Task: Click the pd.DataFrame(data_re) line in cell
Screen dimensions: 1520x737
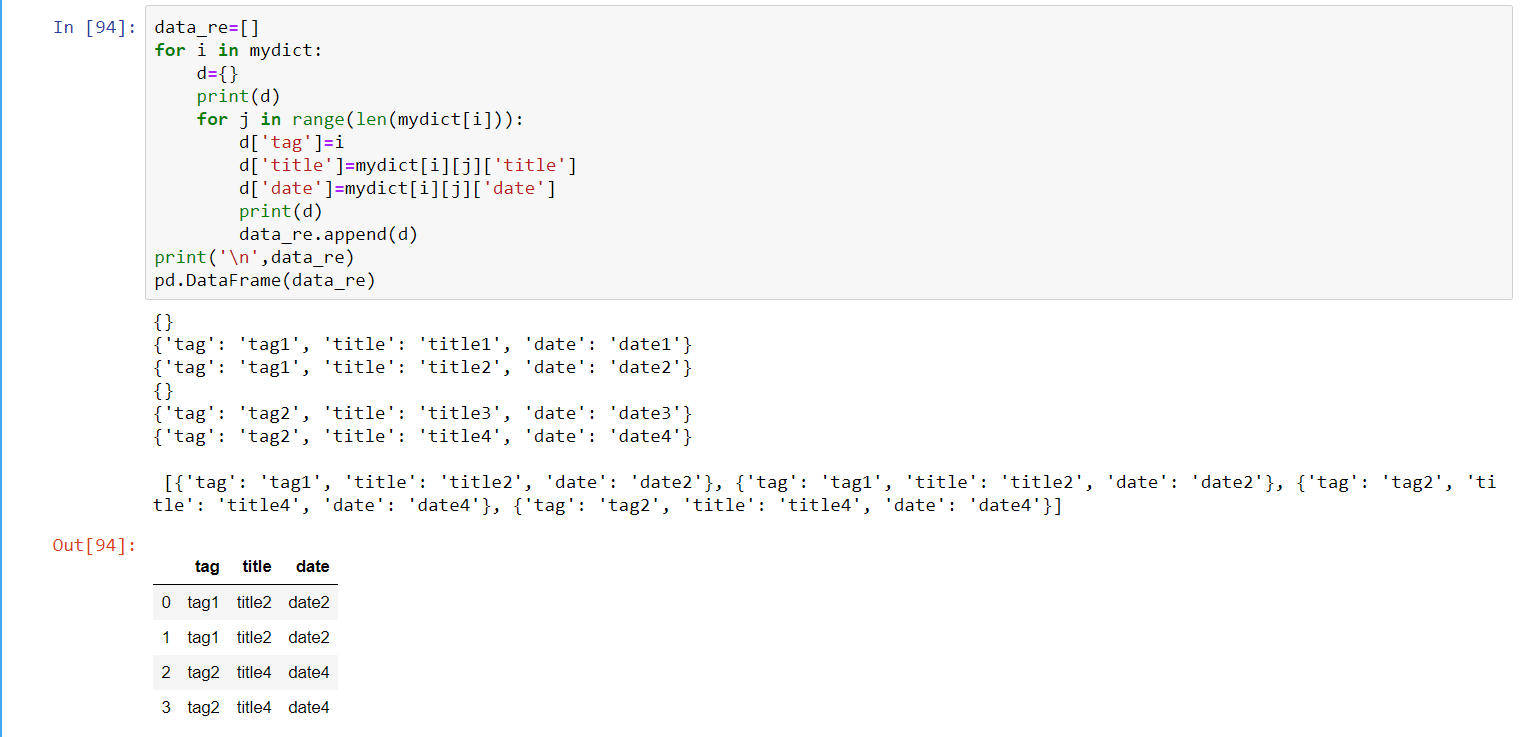Action: [265, 280]
